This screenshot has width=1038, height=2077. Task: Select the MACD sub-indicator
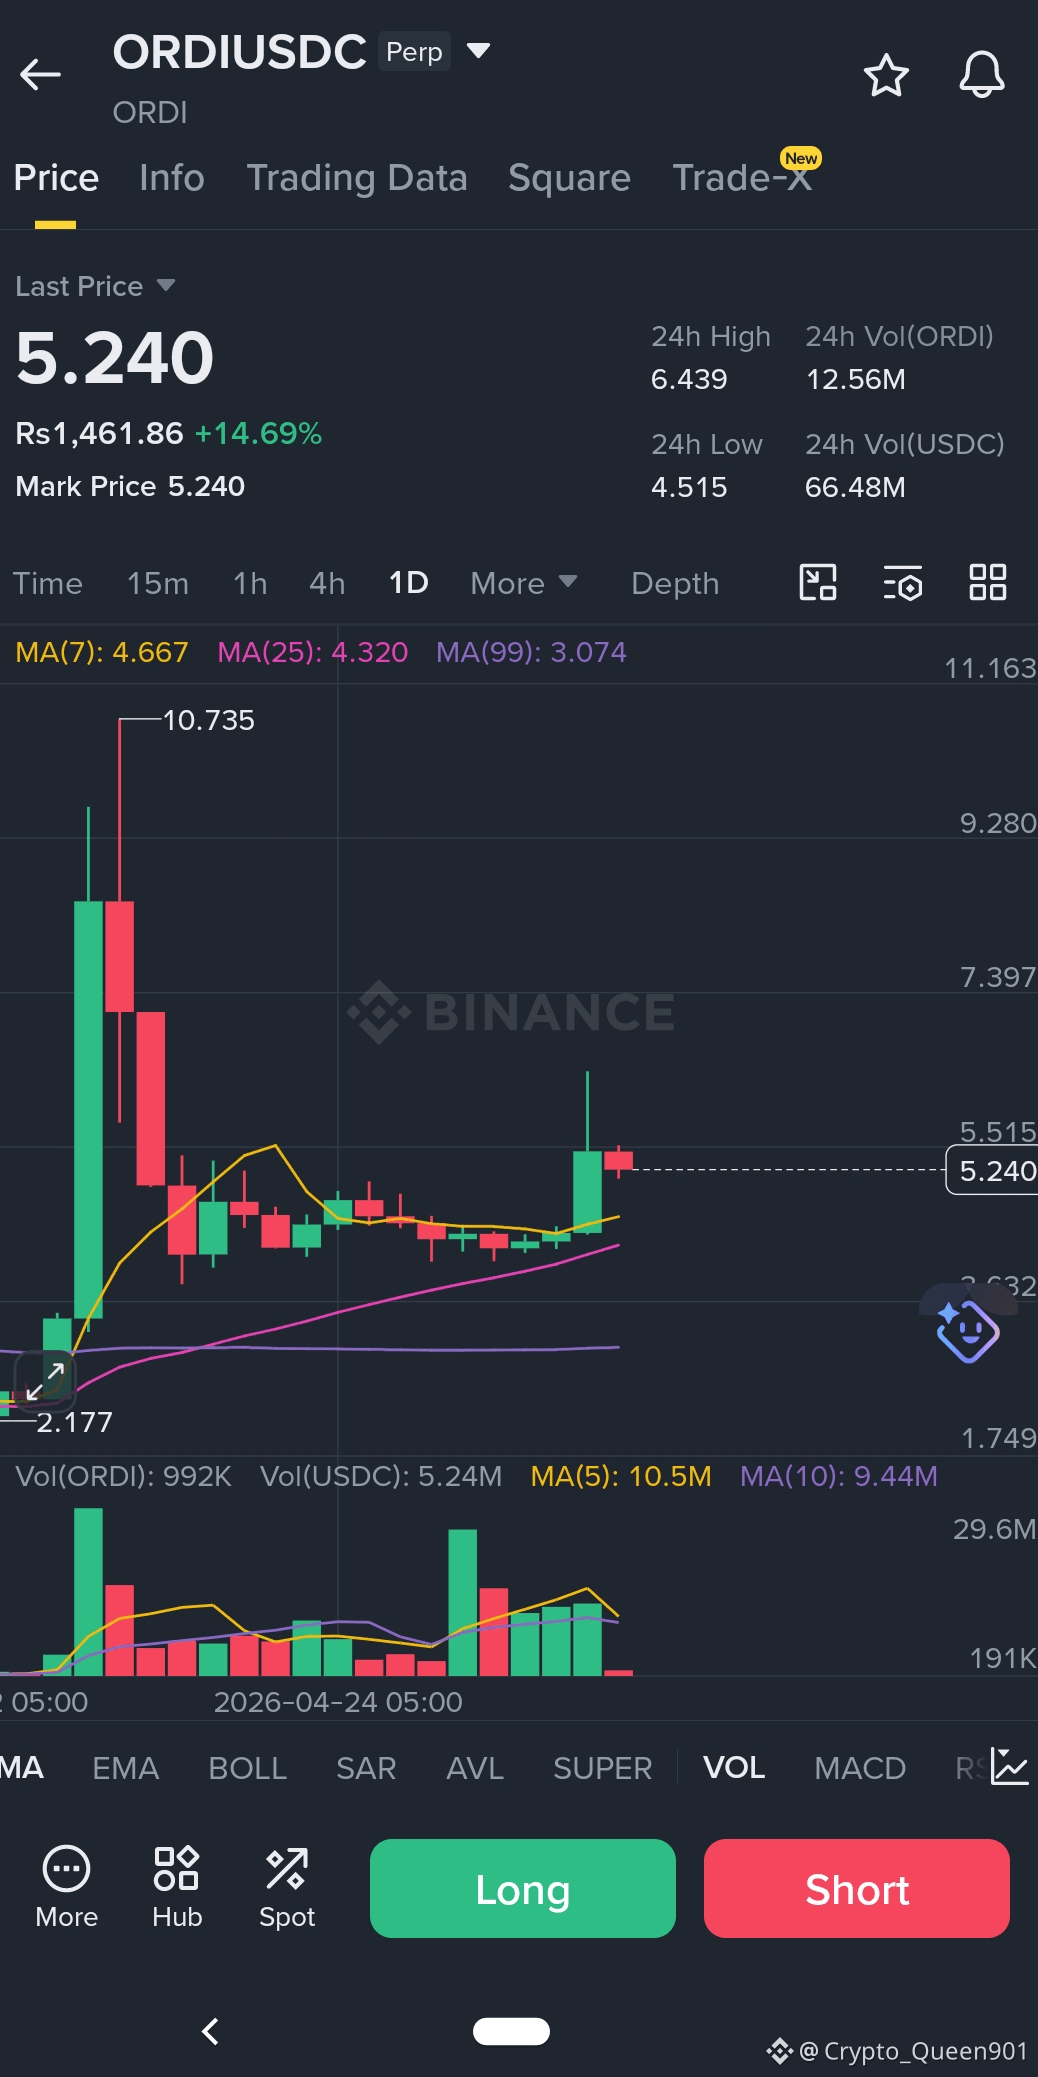coord(860,1768)
